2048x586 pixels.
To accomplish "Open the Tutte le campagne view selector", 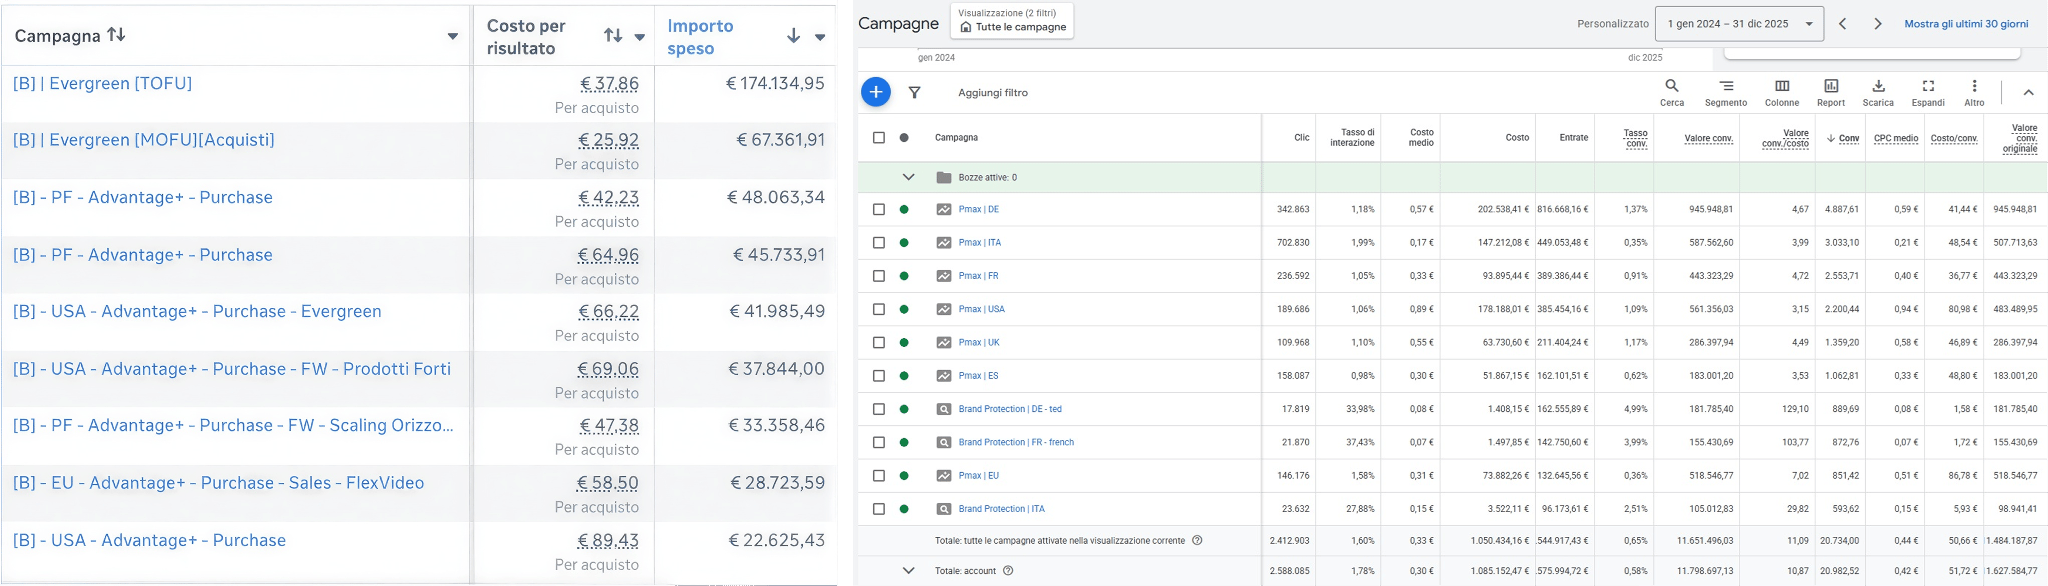I will tap(1013, 20).
